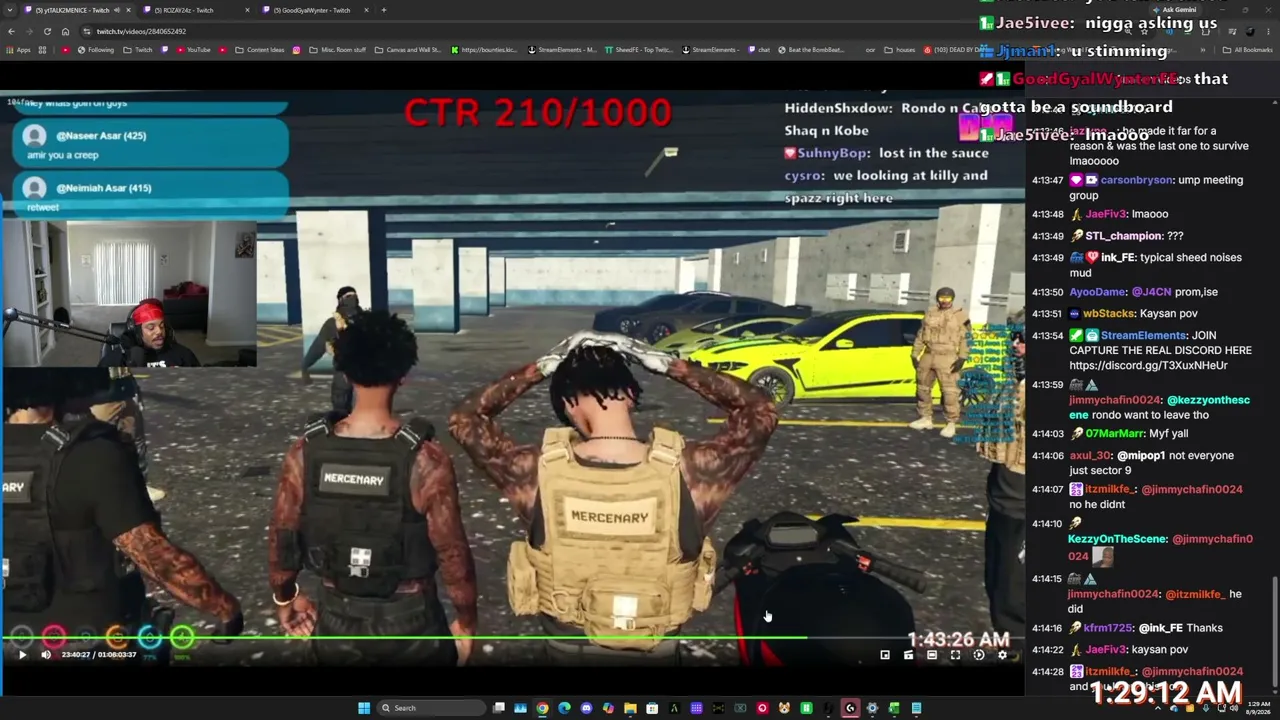The image size is (1280, 720).
Task: Toggle theatre mode in the player
Action: pos(932,655)
